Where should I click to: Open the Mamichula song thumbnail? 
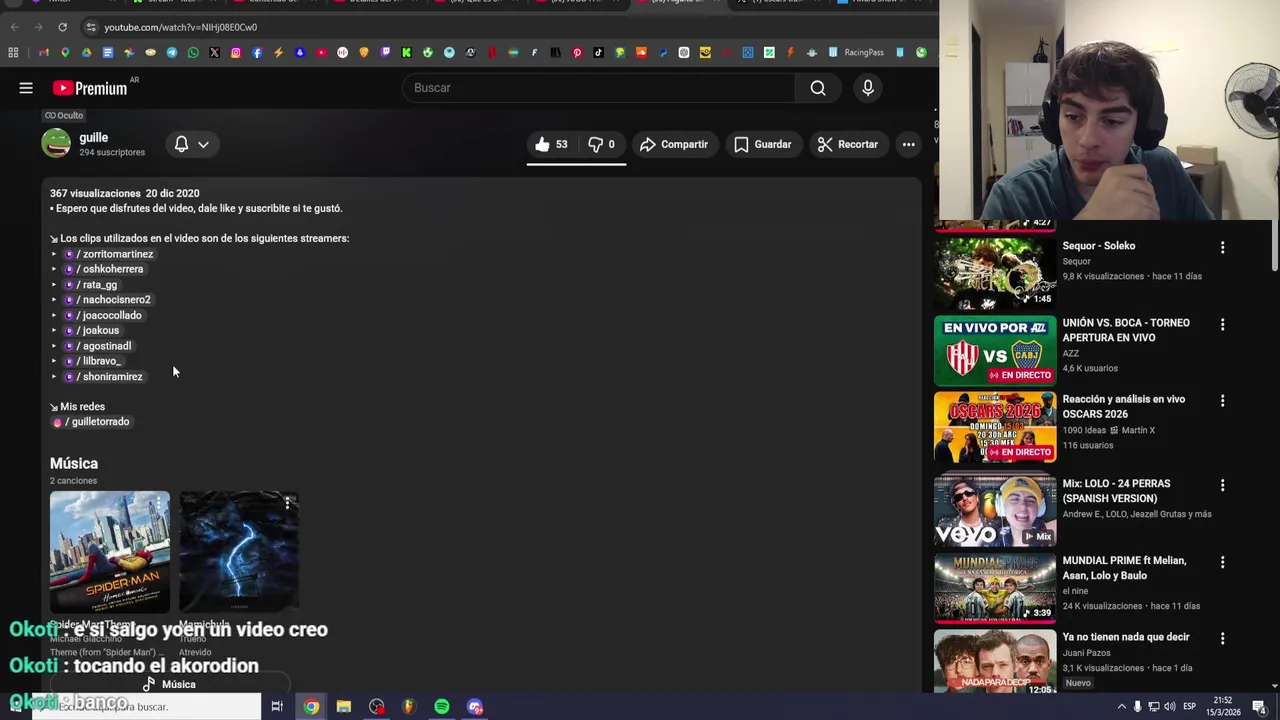click(239, 551)
